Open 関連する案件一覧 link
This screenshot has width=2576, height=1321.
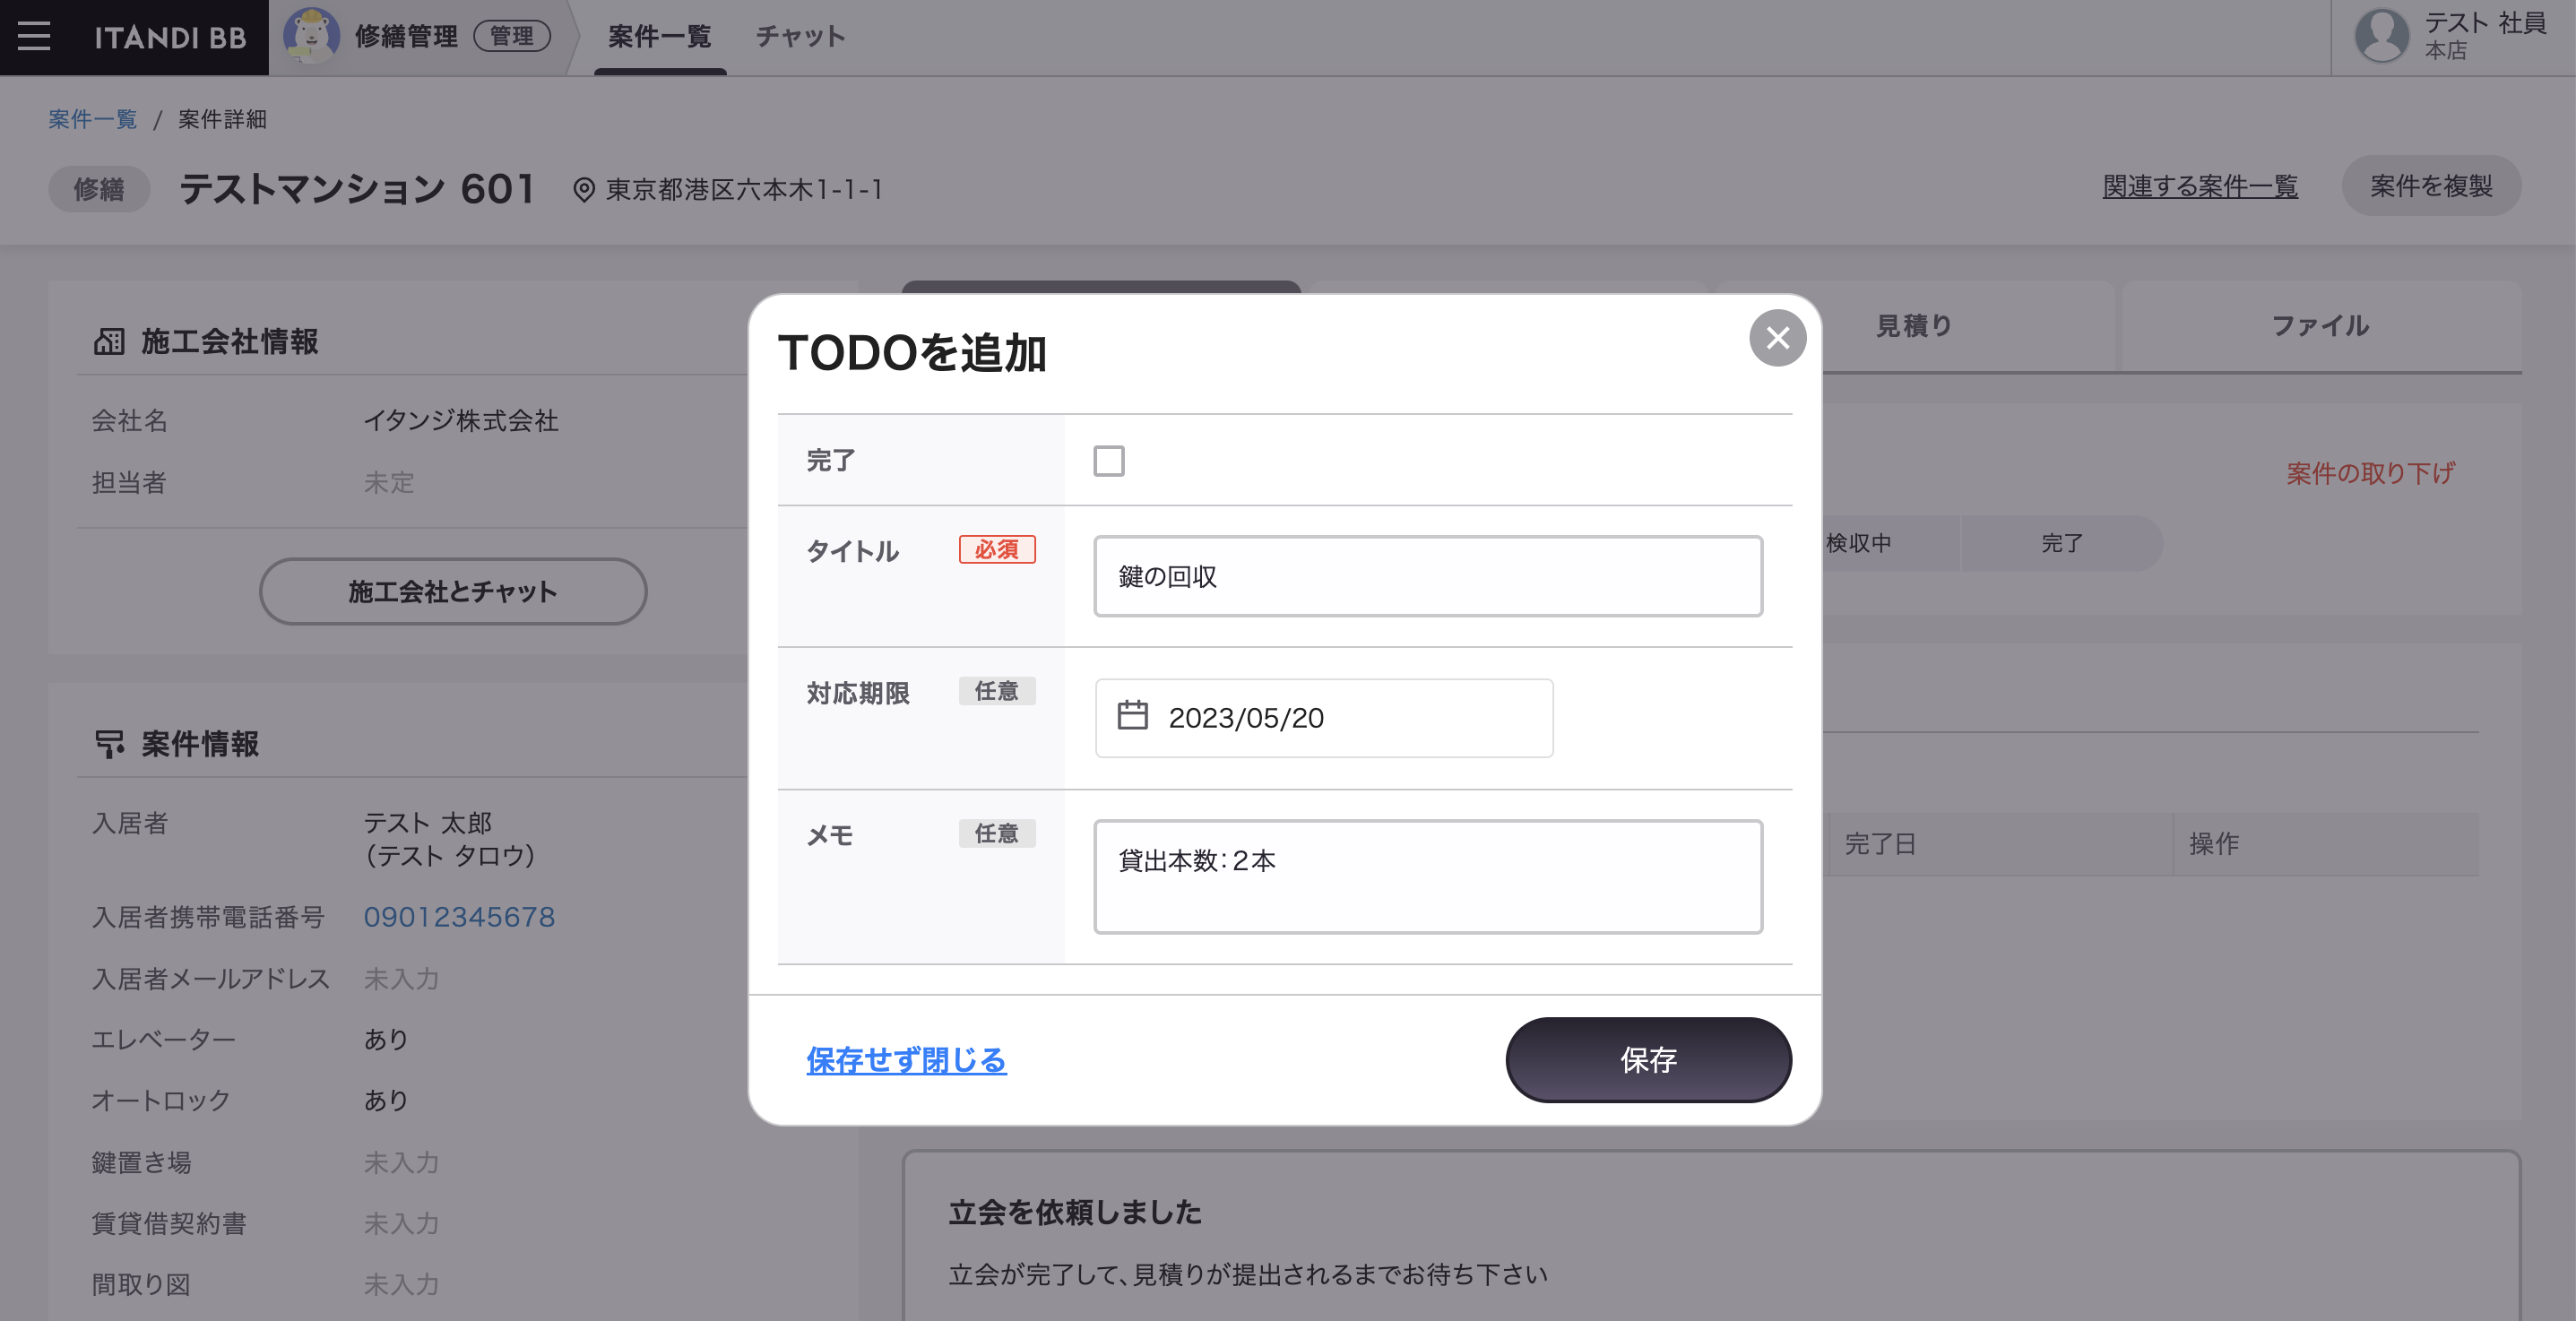(x=2200, y=187)
